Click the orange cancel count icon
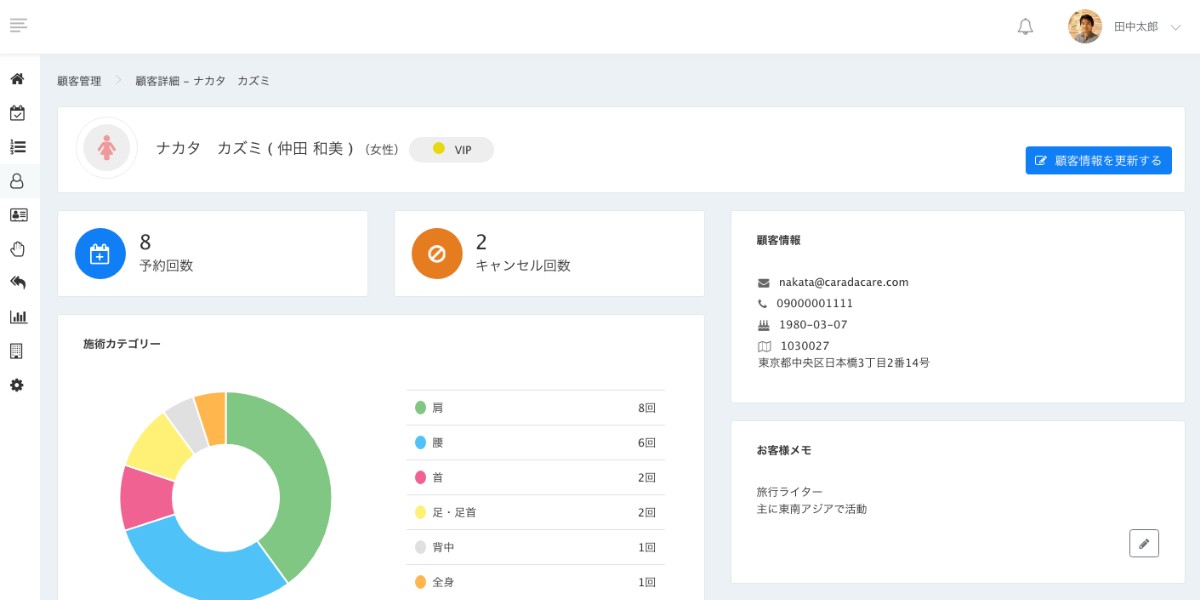 pyautogui.click(x=437, y=253)
